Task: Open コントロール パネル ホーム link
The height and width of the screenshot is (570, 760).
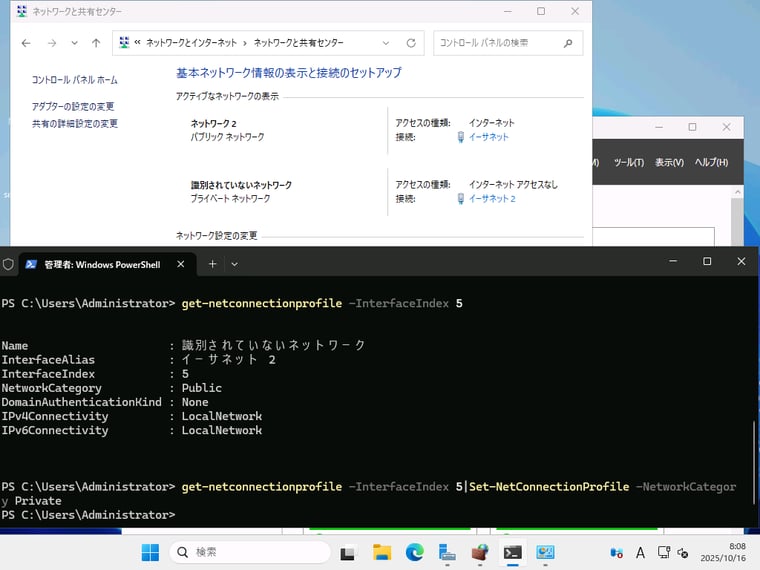Action: tap(75, 80)
